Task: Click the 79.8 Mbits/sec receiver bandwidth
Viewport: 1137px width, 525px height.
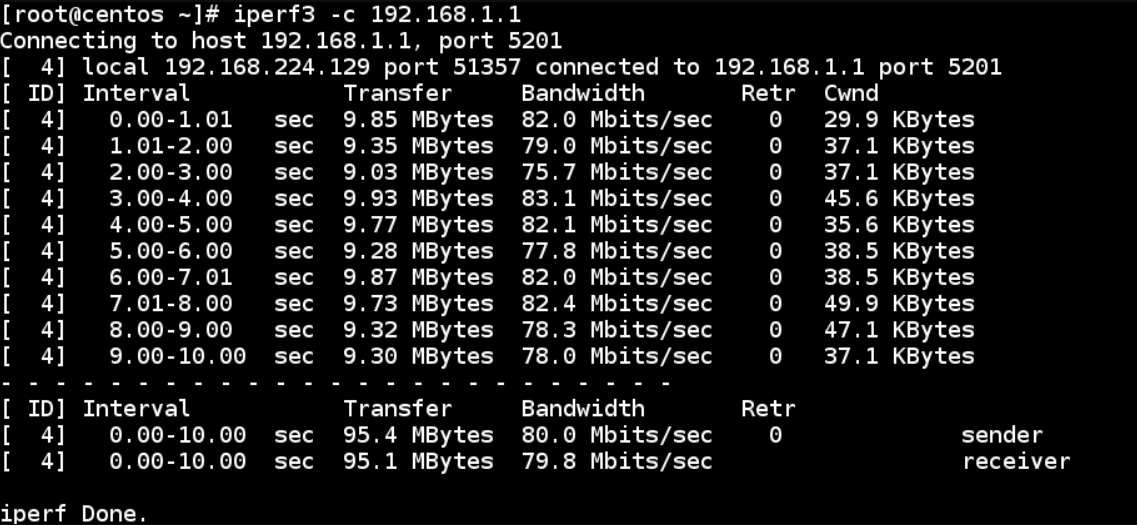Action: point(616,461)
